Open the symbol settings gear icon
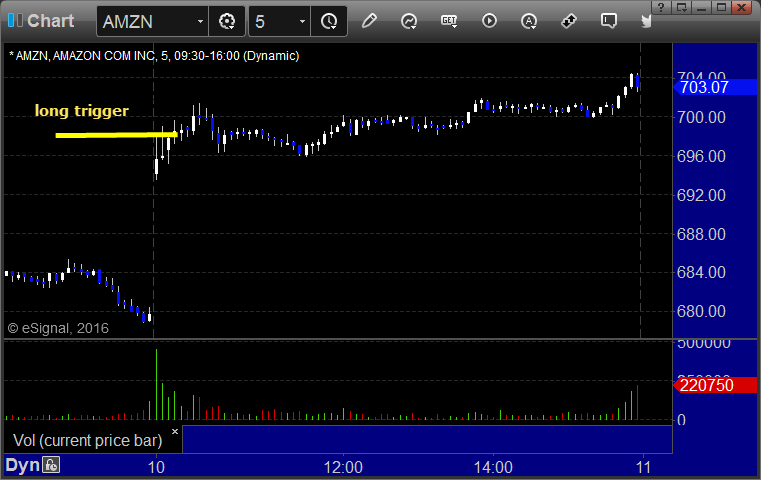This screenshot has width=761, height=480. (x=227, y=22)
